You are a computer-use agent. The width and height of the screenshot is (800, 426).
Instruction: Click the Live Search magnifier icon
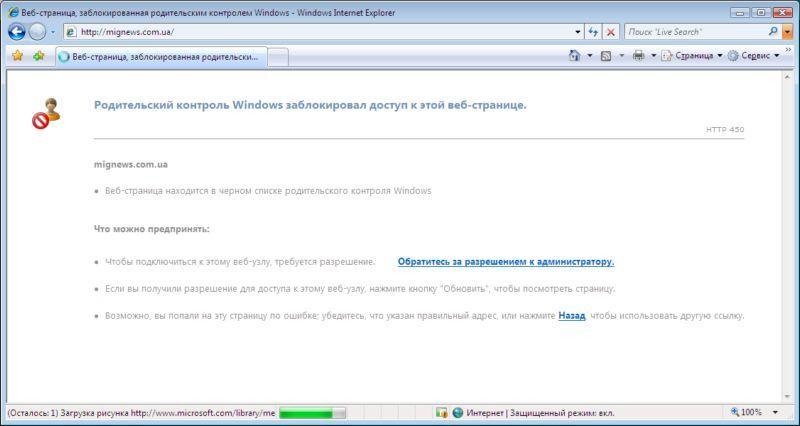[x=773, y=32]
